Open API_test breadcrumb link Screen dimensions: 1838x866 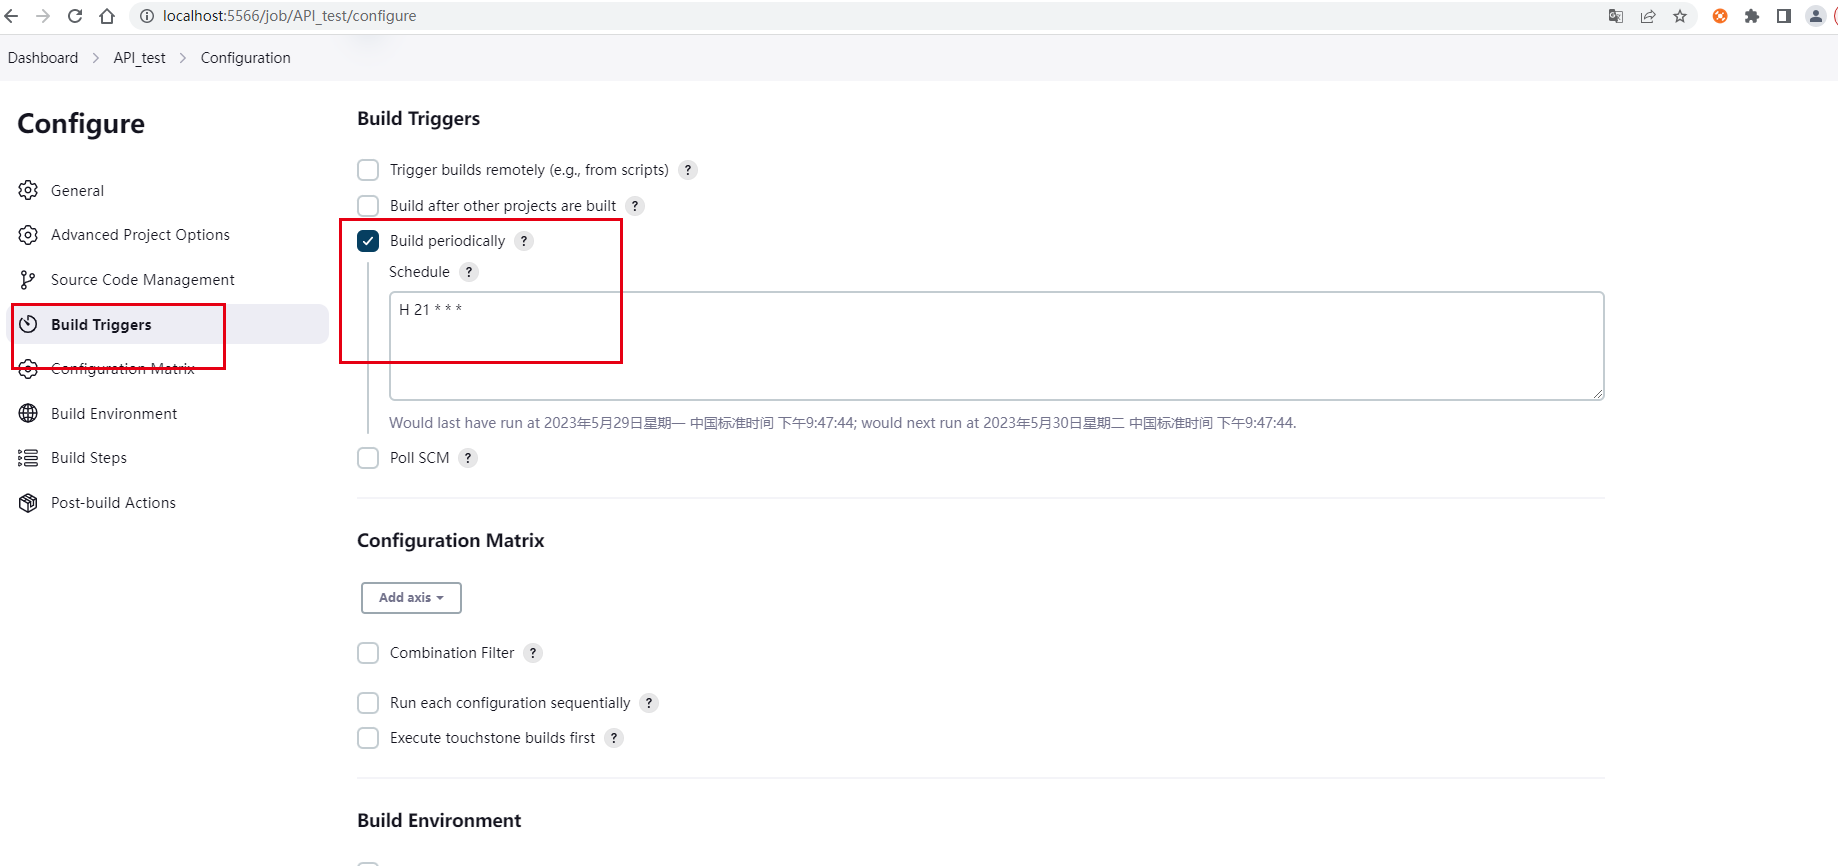(140, 58)
